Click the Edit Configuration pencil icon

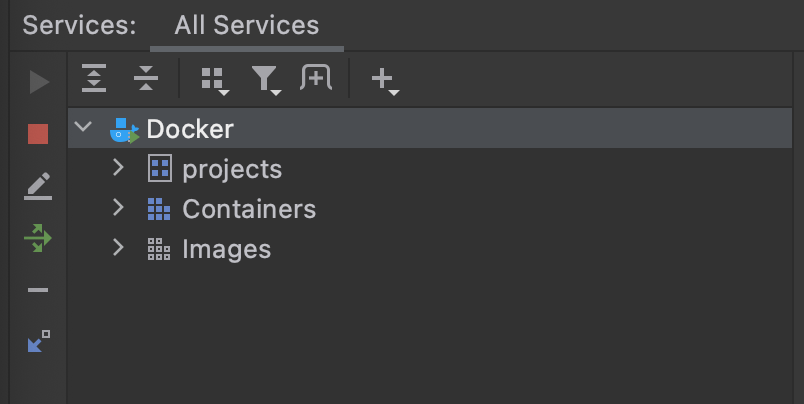38,186
